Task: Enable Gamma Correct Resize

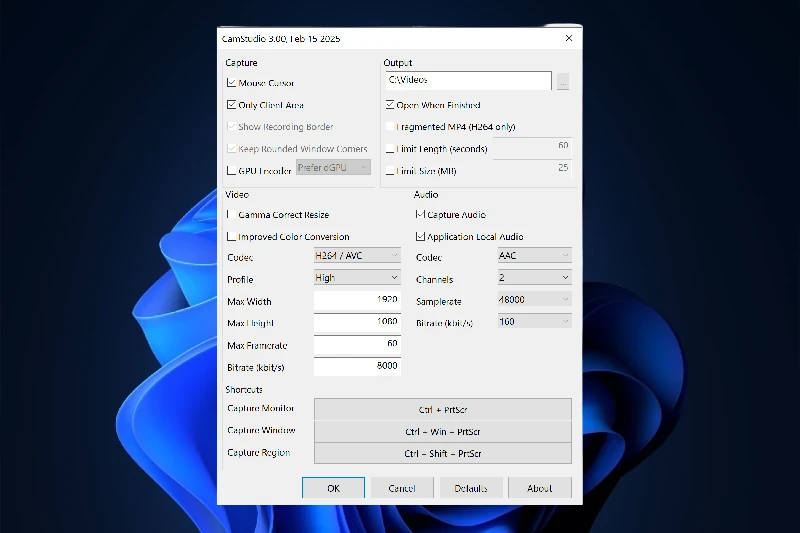Action: tap(231, 214)
